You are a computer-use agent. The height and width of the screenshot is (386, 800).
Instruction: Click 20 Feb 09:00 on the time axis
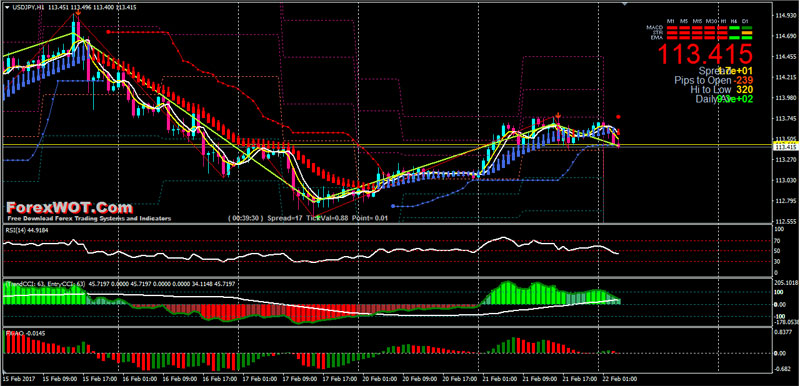[419, 380]
